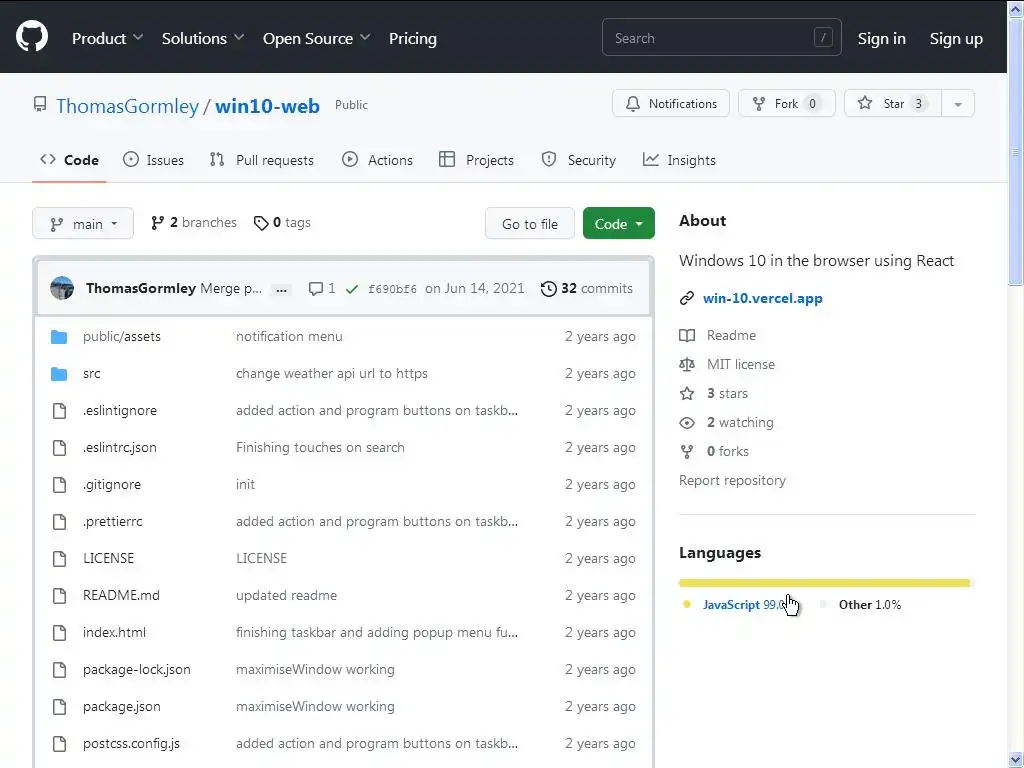Click the comment bubble icon with 1

click(x=315, y=289)
